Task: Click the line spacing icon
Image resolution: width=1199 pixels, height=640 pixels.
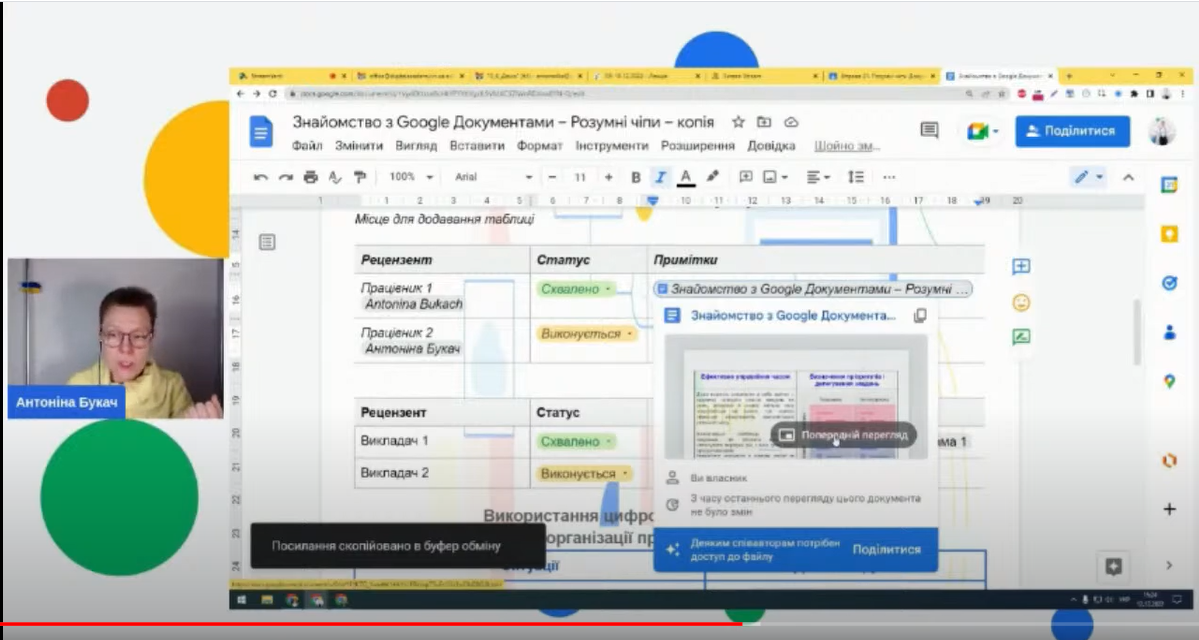Action: [856, 177]
